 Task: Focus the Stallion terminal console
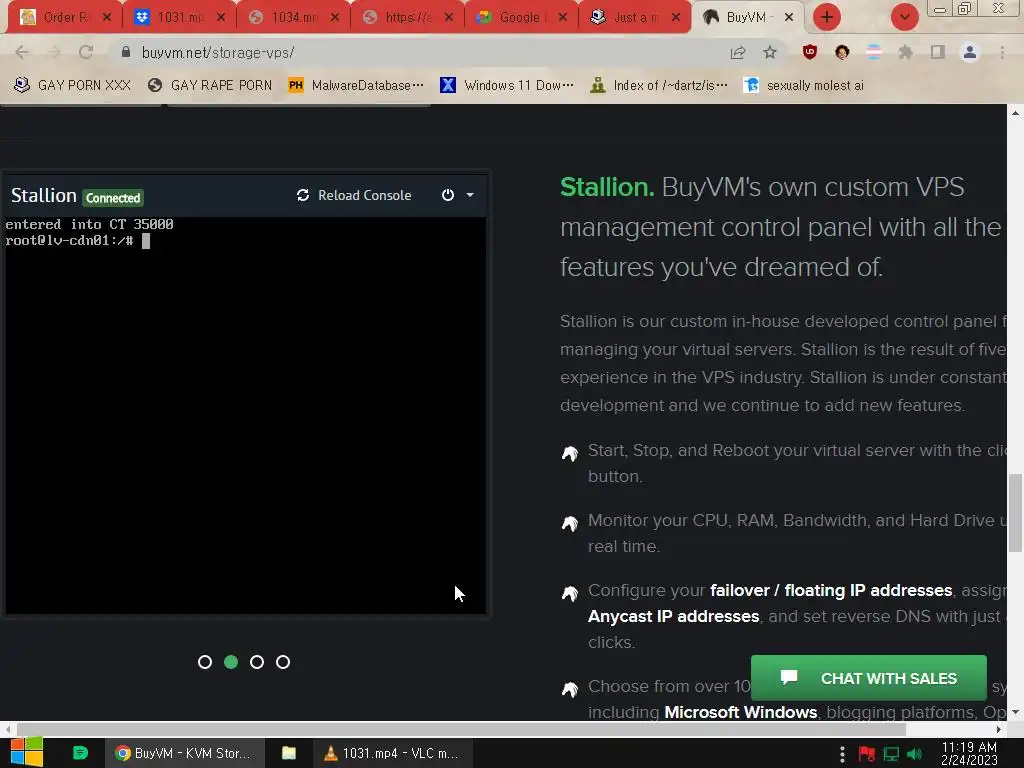[x=246, y=415]
